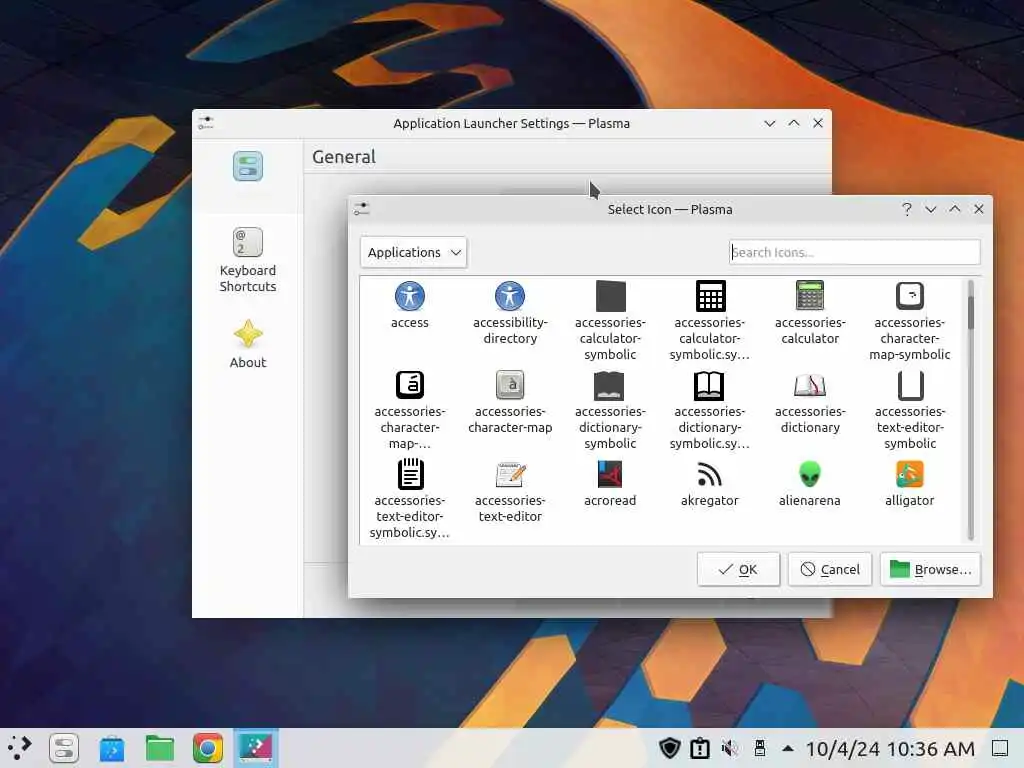Click the show desktop icon
This screenshot has height=768, width=1024.
tap(1000, 748)
